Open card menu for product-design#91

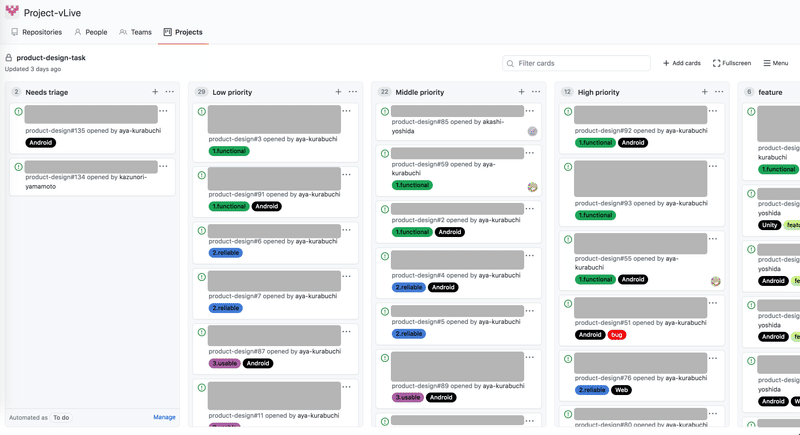click(x=346, y=174)
